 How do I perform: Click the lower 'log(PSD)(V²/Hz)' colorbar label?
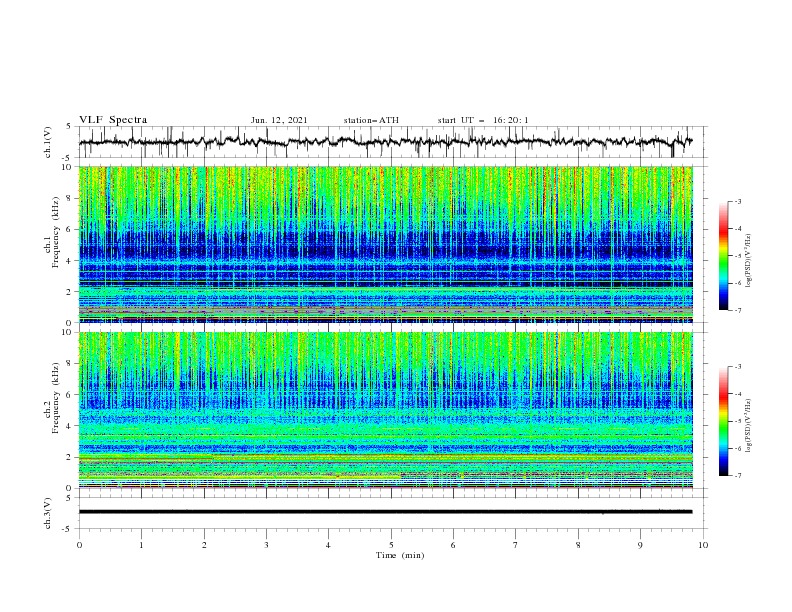(748, 425)
